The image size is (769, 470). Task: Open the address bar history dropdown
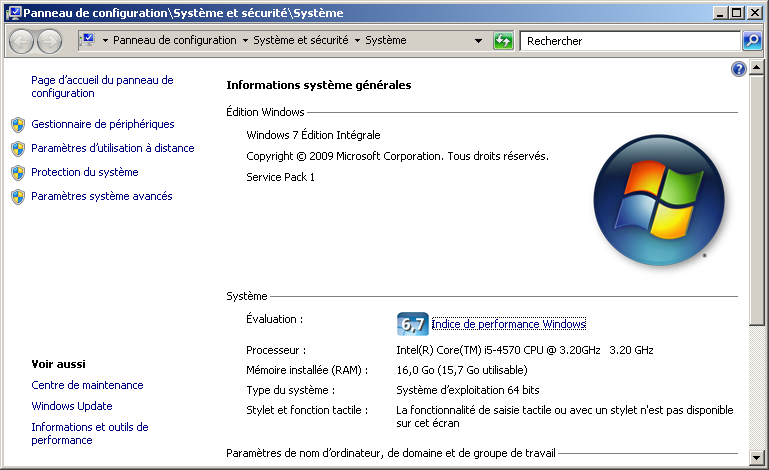[x=478, y=41]
